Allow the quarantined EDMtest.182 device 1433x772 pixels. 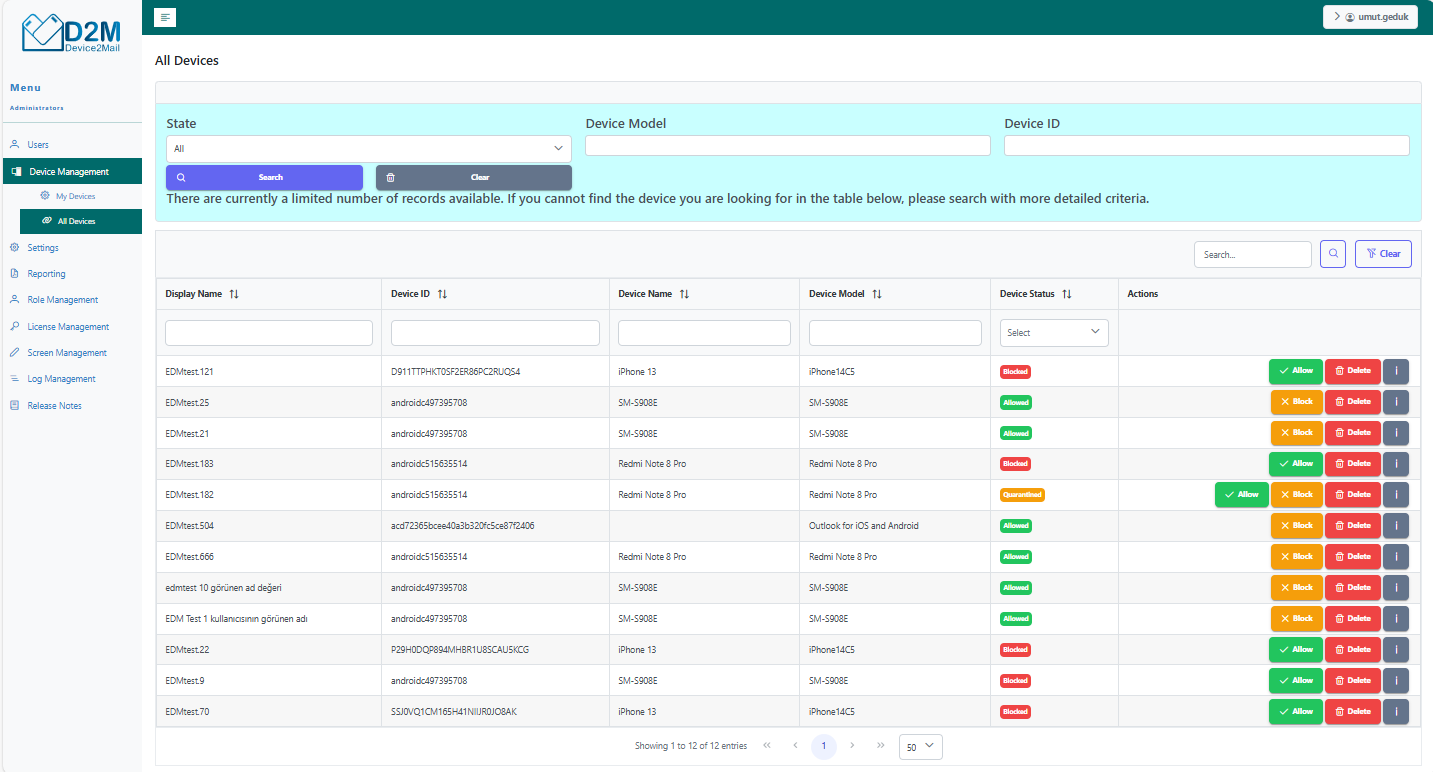click(1241, 495)
